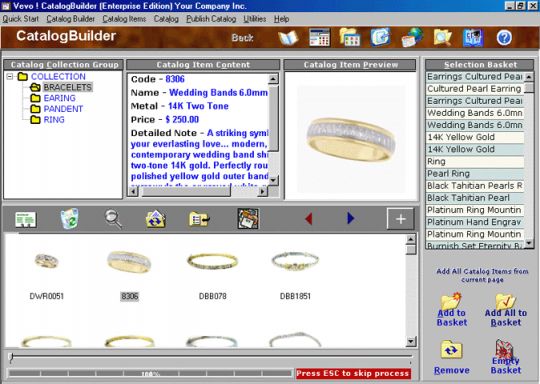Viewport: 540px width, 384px height.
Task: Click the Add All to Basket button
Action: (x=506, y=310)
